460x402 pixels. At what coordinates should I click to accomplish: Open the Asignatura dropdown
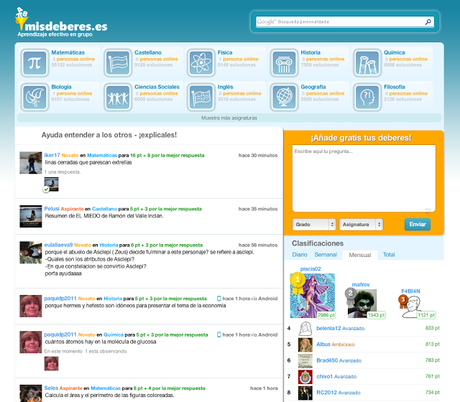(x=361, y=224)
